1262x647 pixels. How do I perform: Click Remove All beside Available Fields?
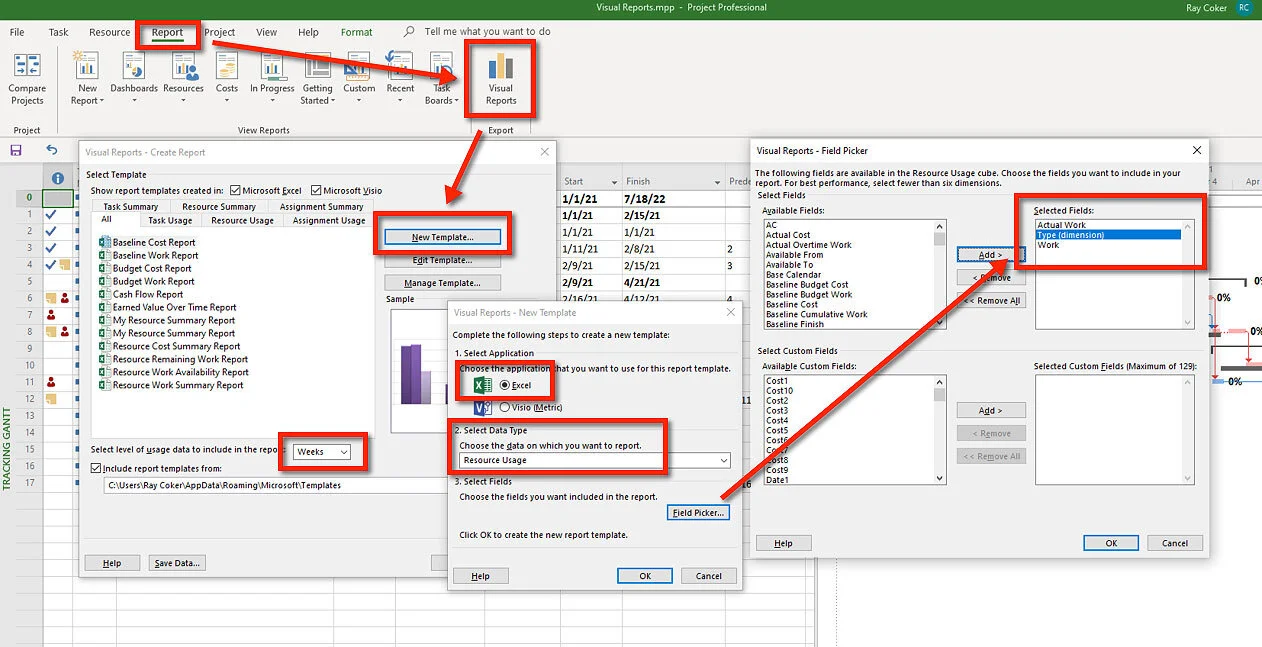click(x=990, y=300)
